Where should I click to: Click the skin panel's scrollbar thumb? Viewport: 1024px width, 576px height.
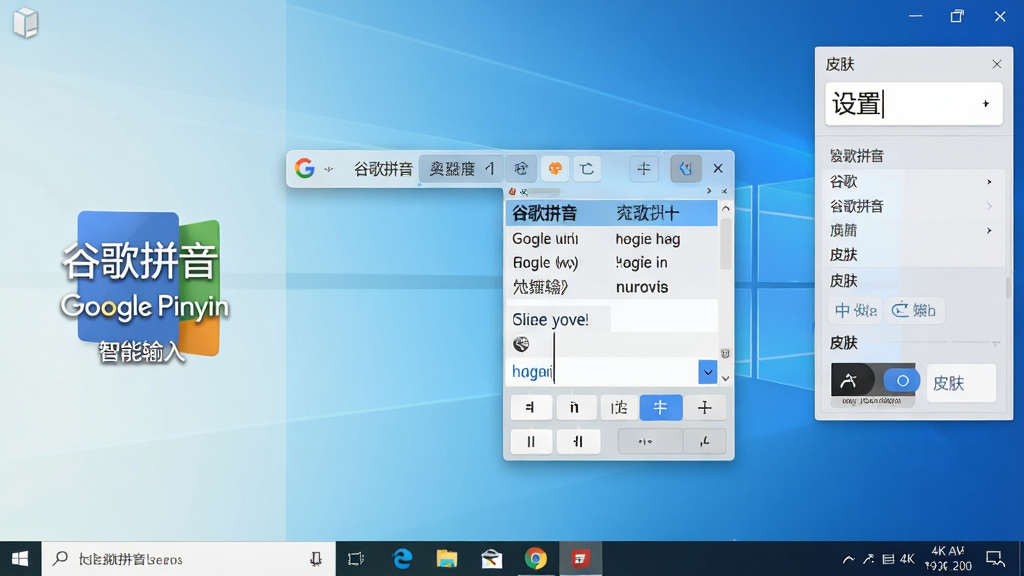[x=1008, y=287]
